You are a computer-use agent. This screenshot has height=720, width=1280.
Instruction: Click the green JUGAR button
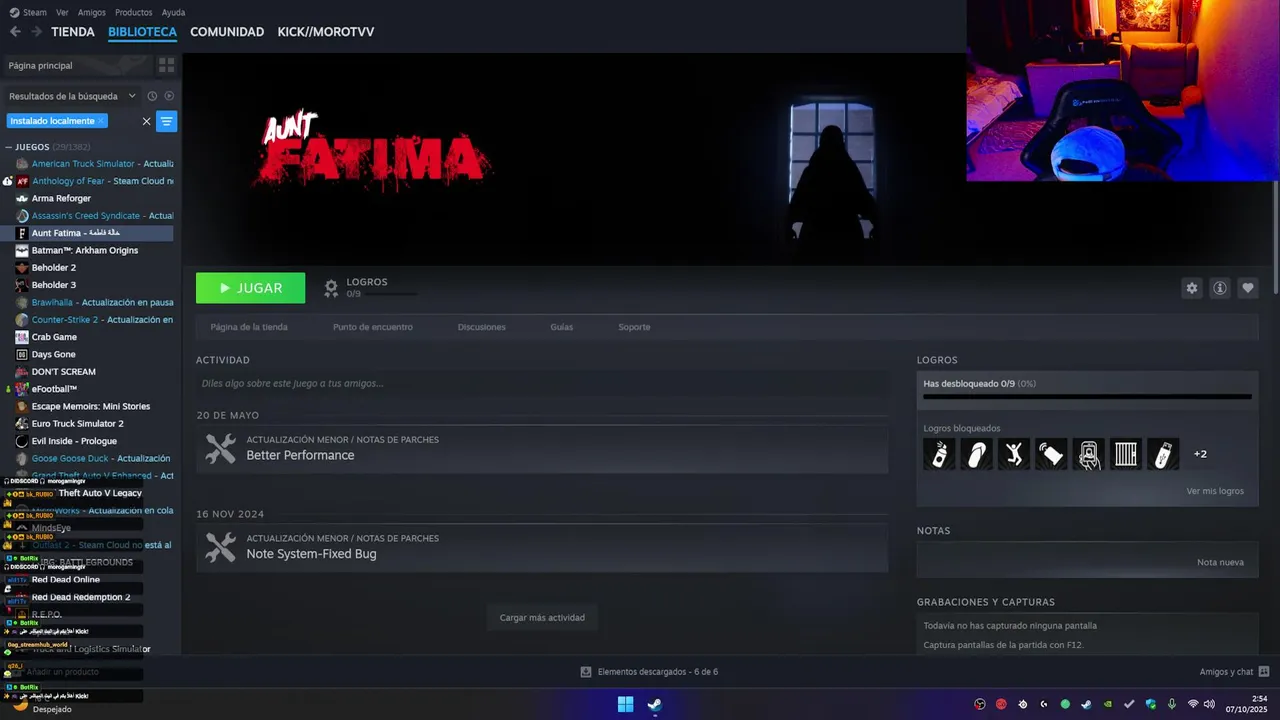coord(250,288)
